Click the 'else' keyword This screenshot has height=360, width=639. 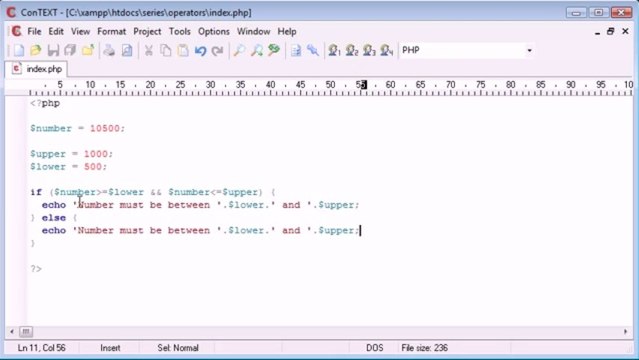(54, 218)
